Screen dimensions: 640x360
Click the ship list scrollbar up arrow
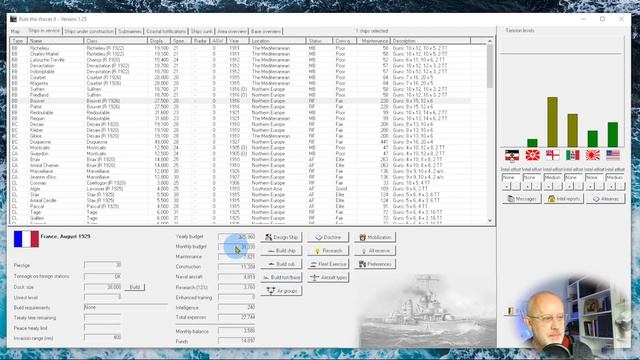click(490, 41)
